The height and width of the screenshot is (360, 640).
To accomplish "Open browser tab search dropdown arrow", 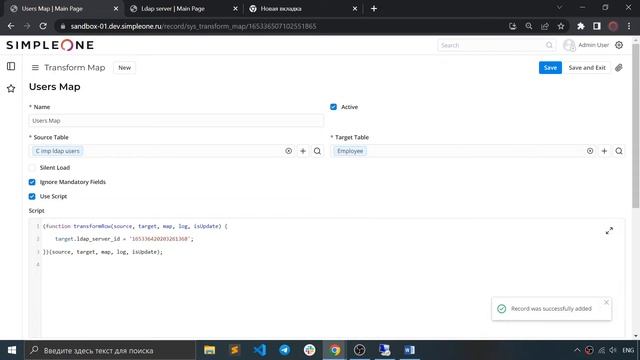I will (559, 8).
